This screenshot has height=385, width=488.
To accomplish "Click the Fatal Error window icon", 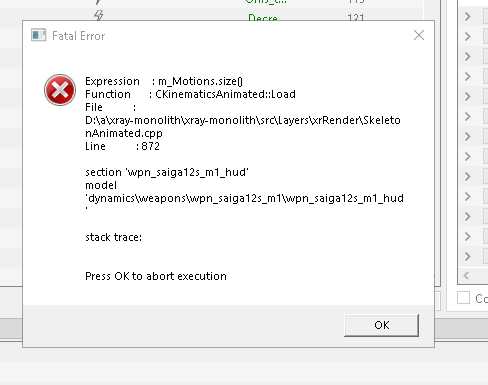I will pyautogui.click(x=38, y=35).
